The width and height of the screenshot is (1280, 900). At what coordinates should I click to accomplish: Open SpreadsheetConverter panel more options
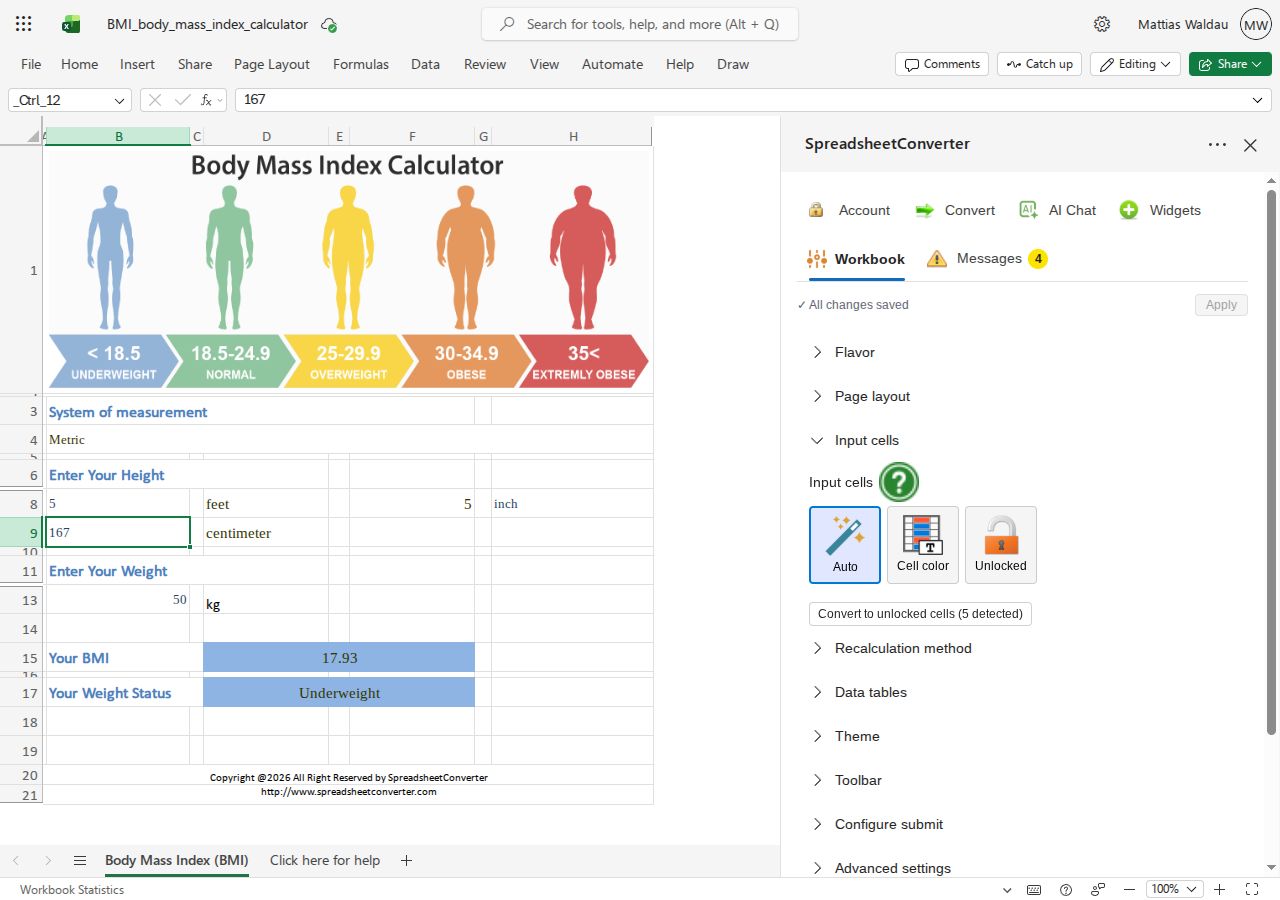coord(1217,145)
